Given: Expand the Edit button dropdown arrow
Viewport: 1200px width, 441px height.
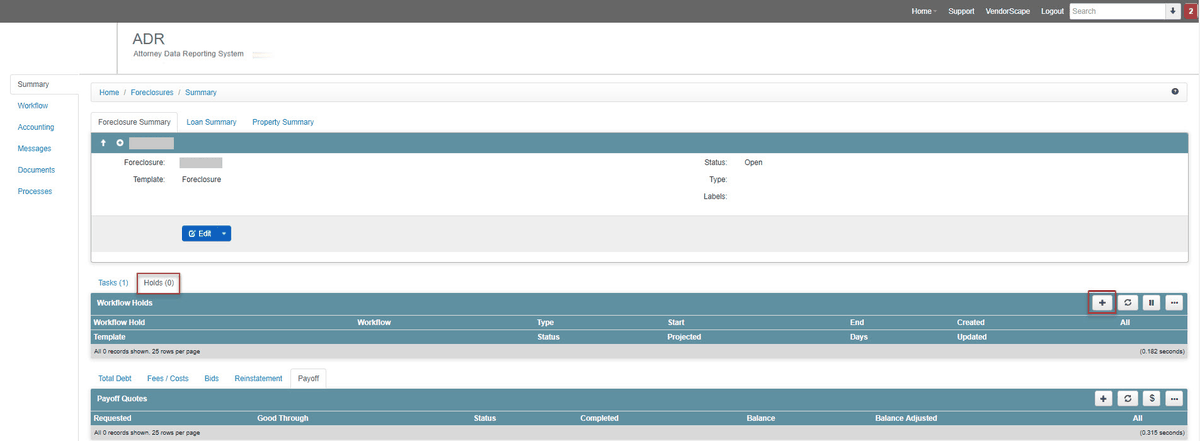Looking at the screenshot, I should 224,233.
